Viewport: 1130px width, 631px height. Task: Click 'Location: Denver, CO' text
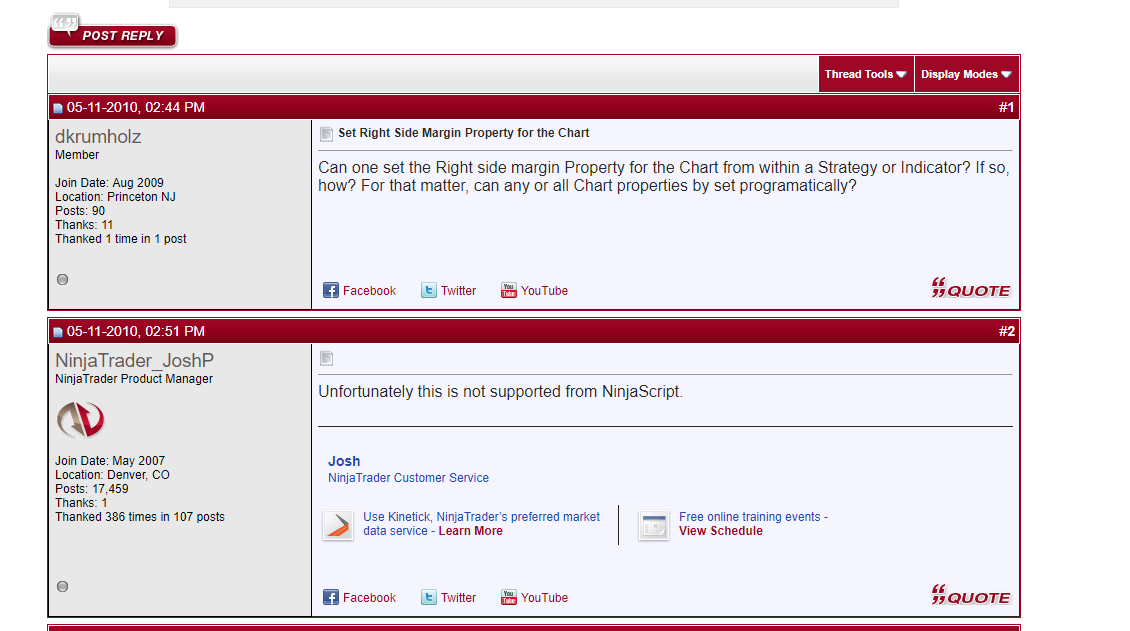[112, 475]
